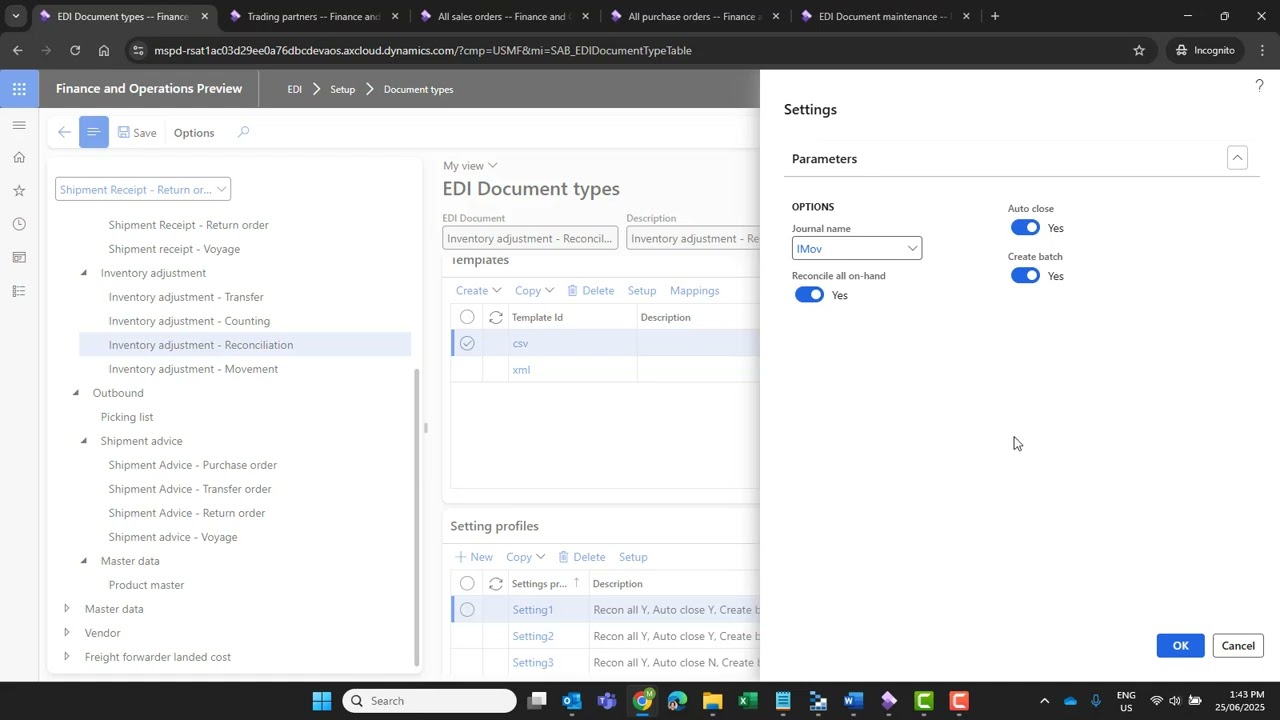The height and width of the screenshot is (720, 1280).
Task: Select Inventory adjustment - Movement tree item
Action: click(193, 369)
